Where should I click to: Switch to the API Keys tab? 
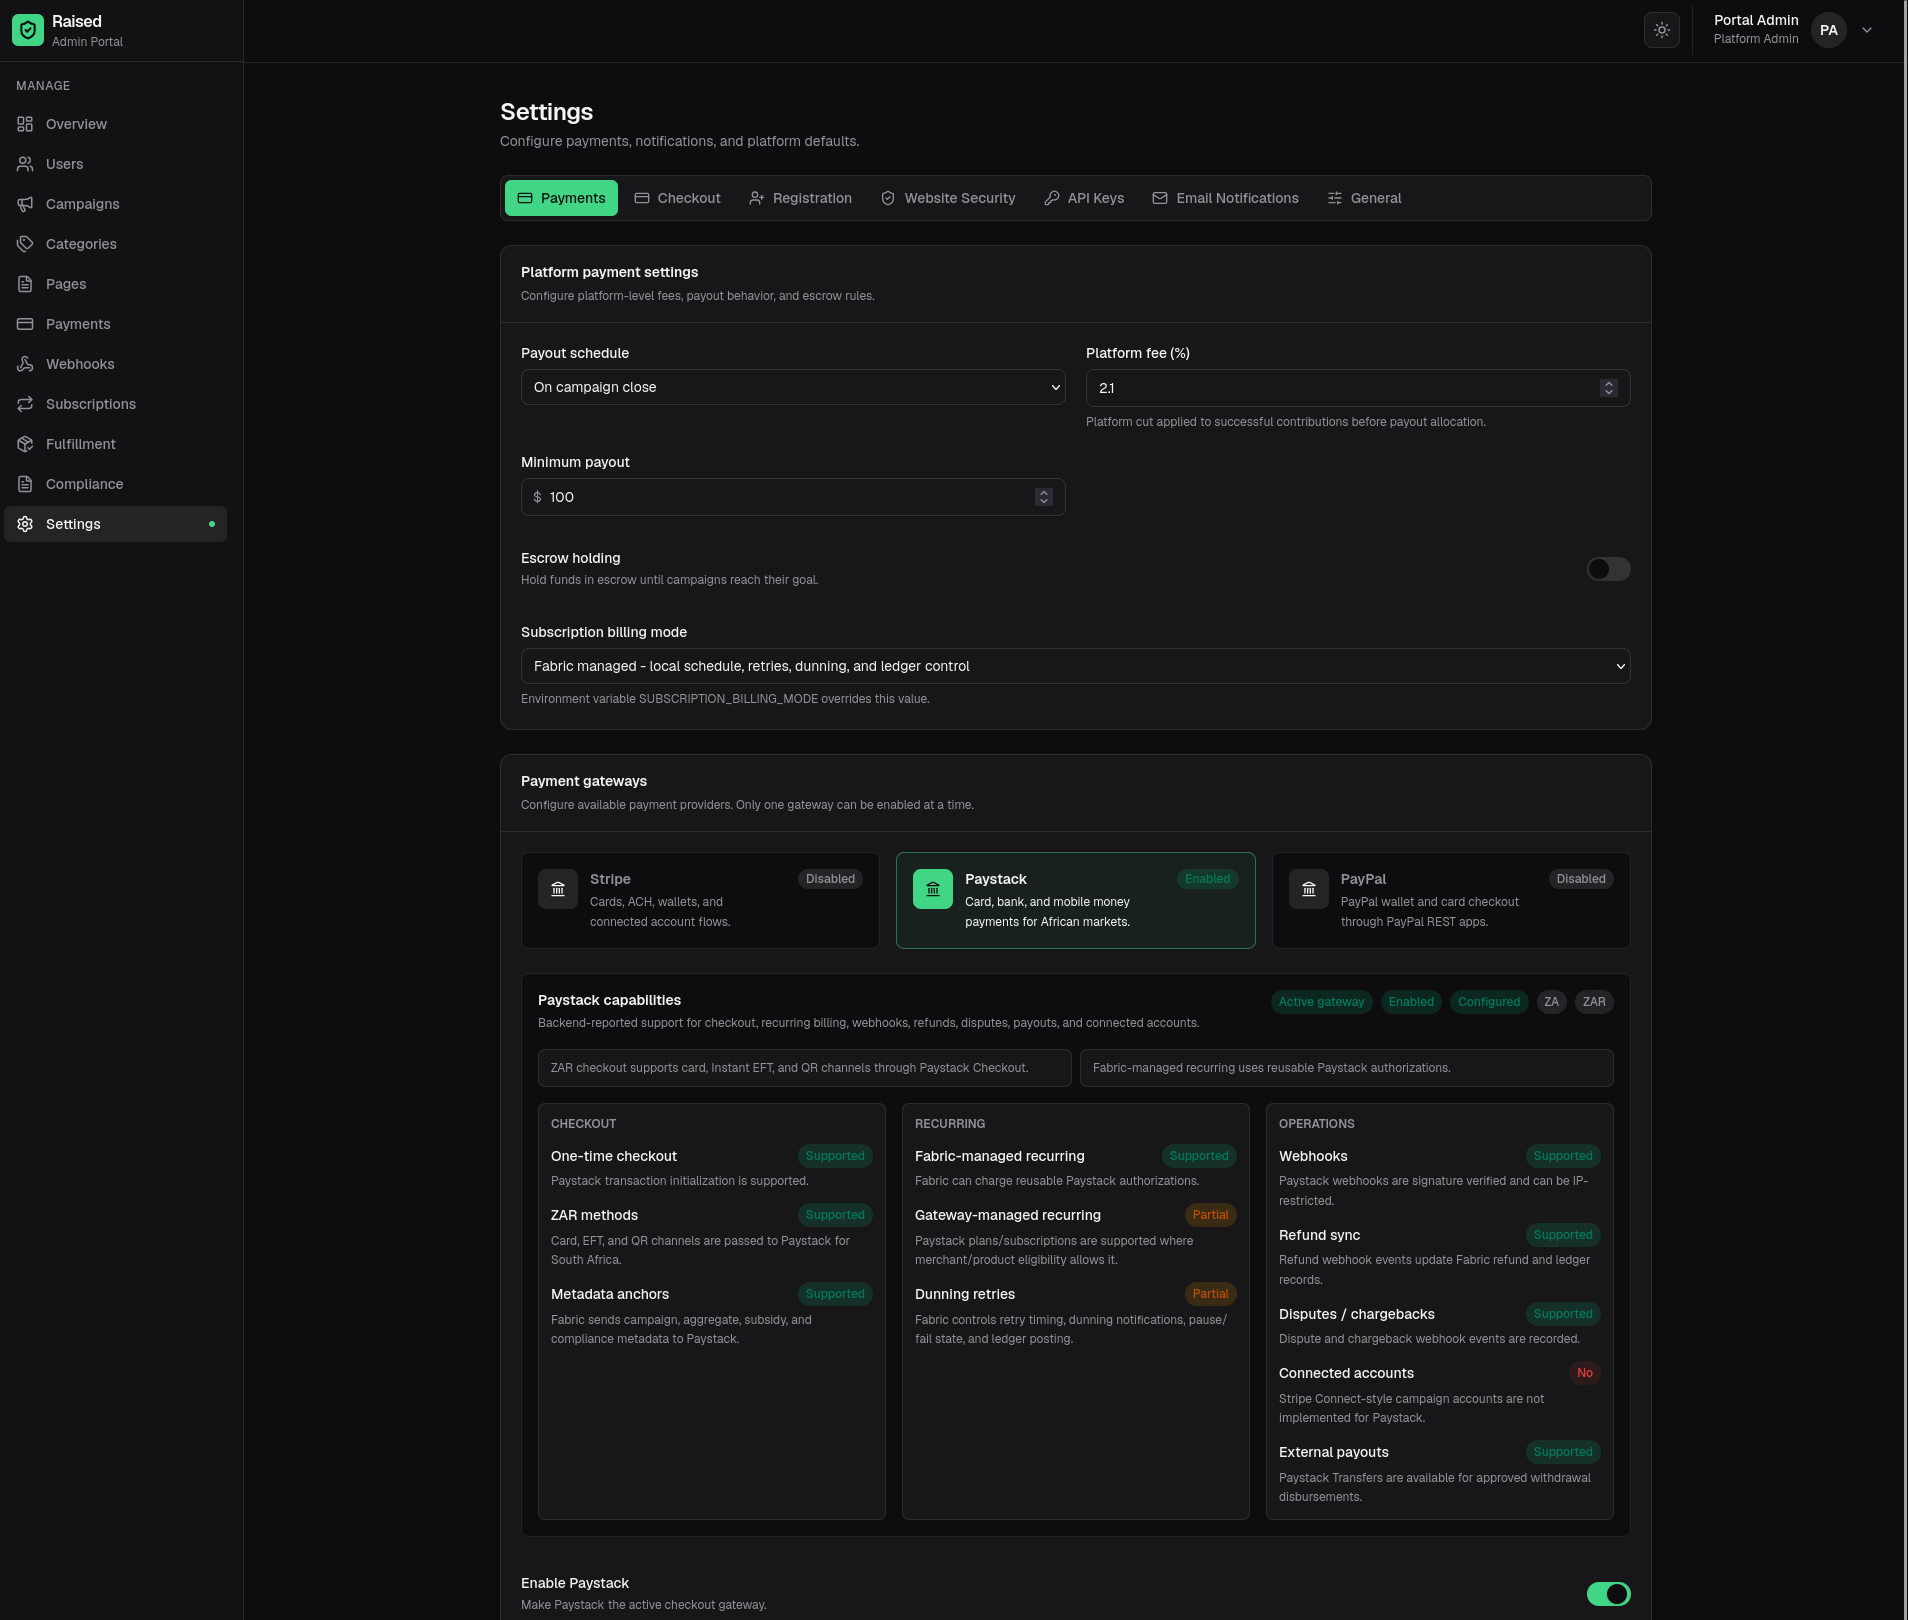point(1084,198)
